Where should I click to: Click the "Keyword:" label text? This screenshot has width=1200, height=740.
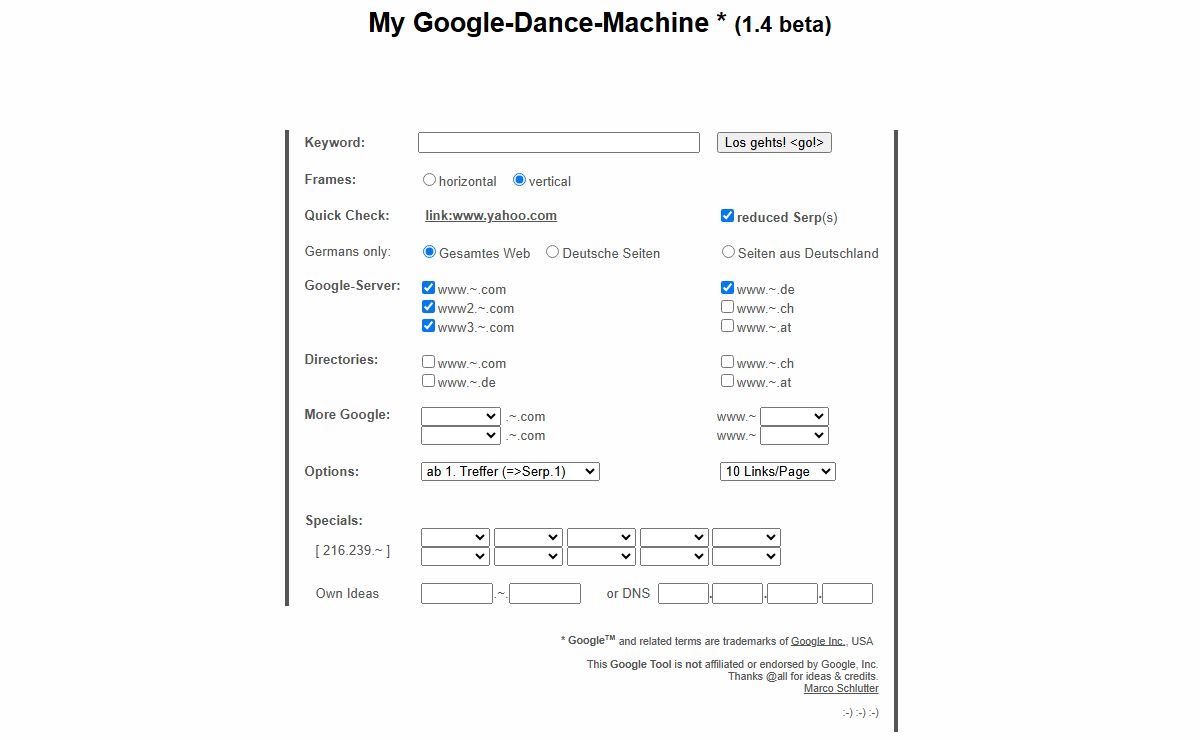(x=335, y=142)
